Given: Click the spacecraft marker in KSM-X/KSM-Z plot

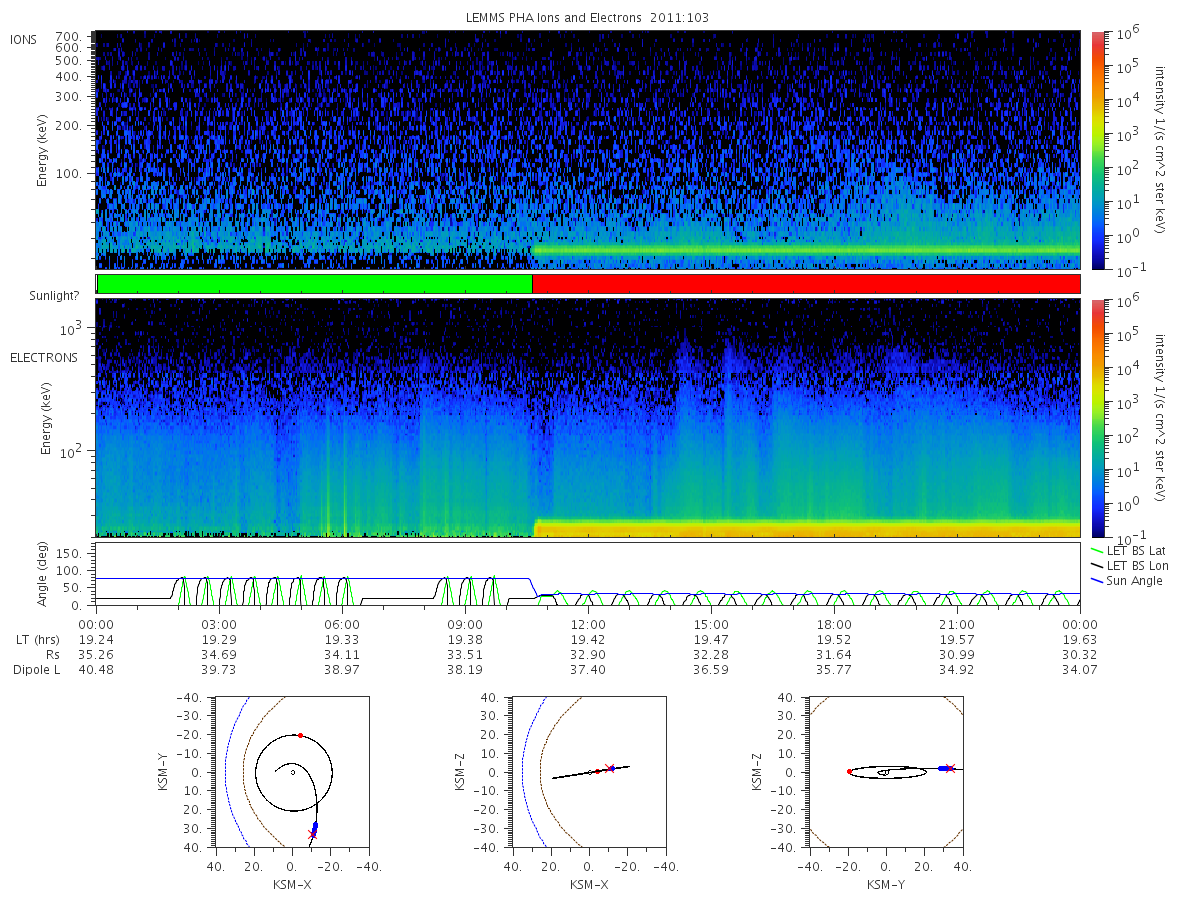Looking at the screenshot, I should coord(611,768).
